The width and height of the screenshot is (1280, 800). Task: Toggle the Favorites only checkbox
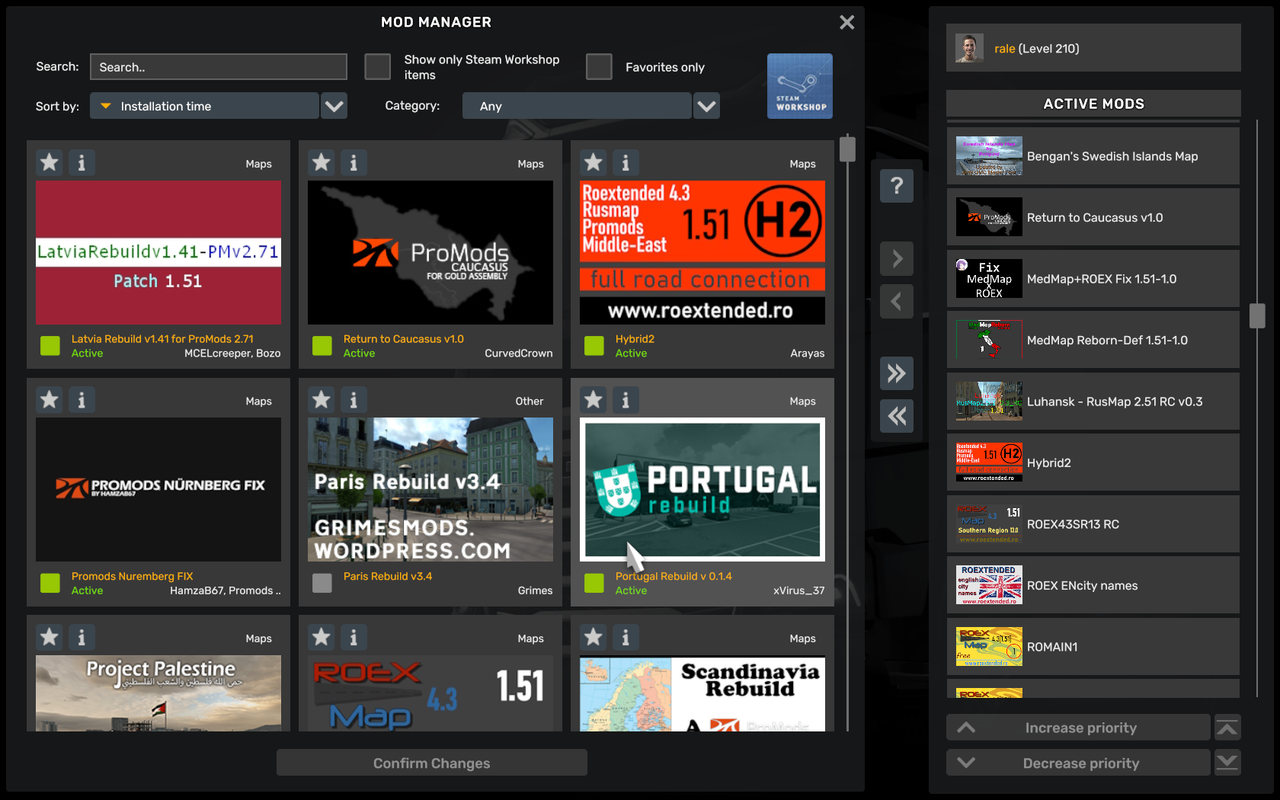click(599, 67)
